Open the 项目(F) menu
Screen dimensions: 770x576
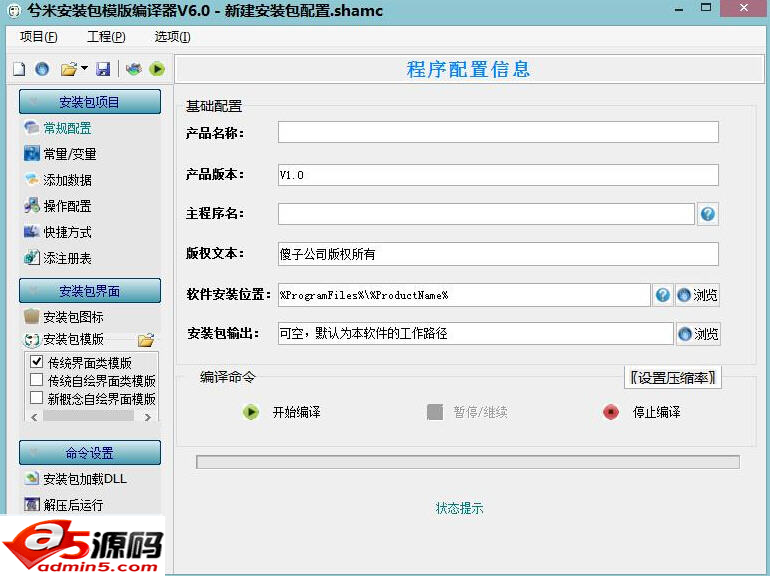(x=38, y=37)
